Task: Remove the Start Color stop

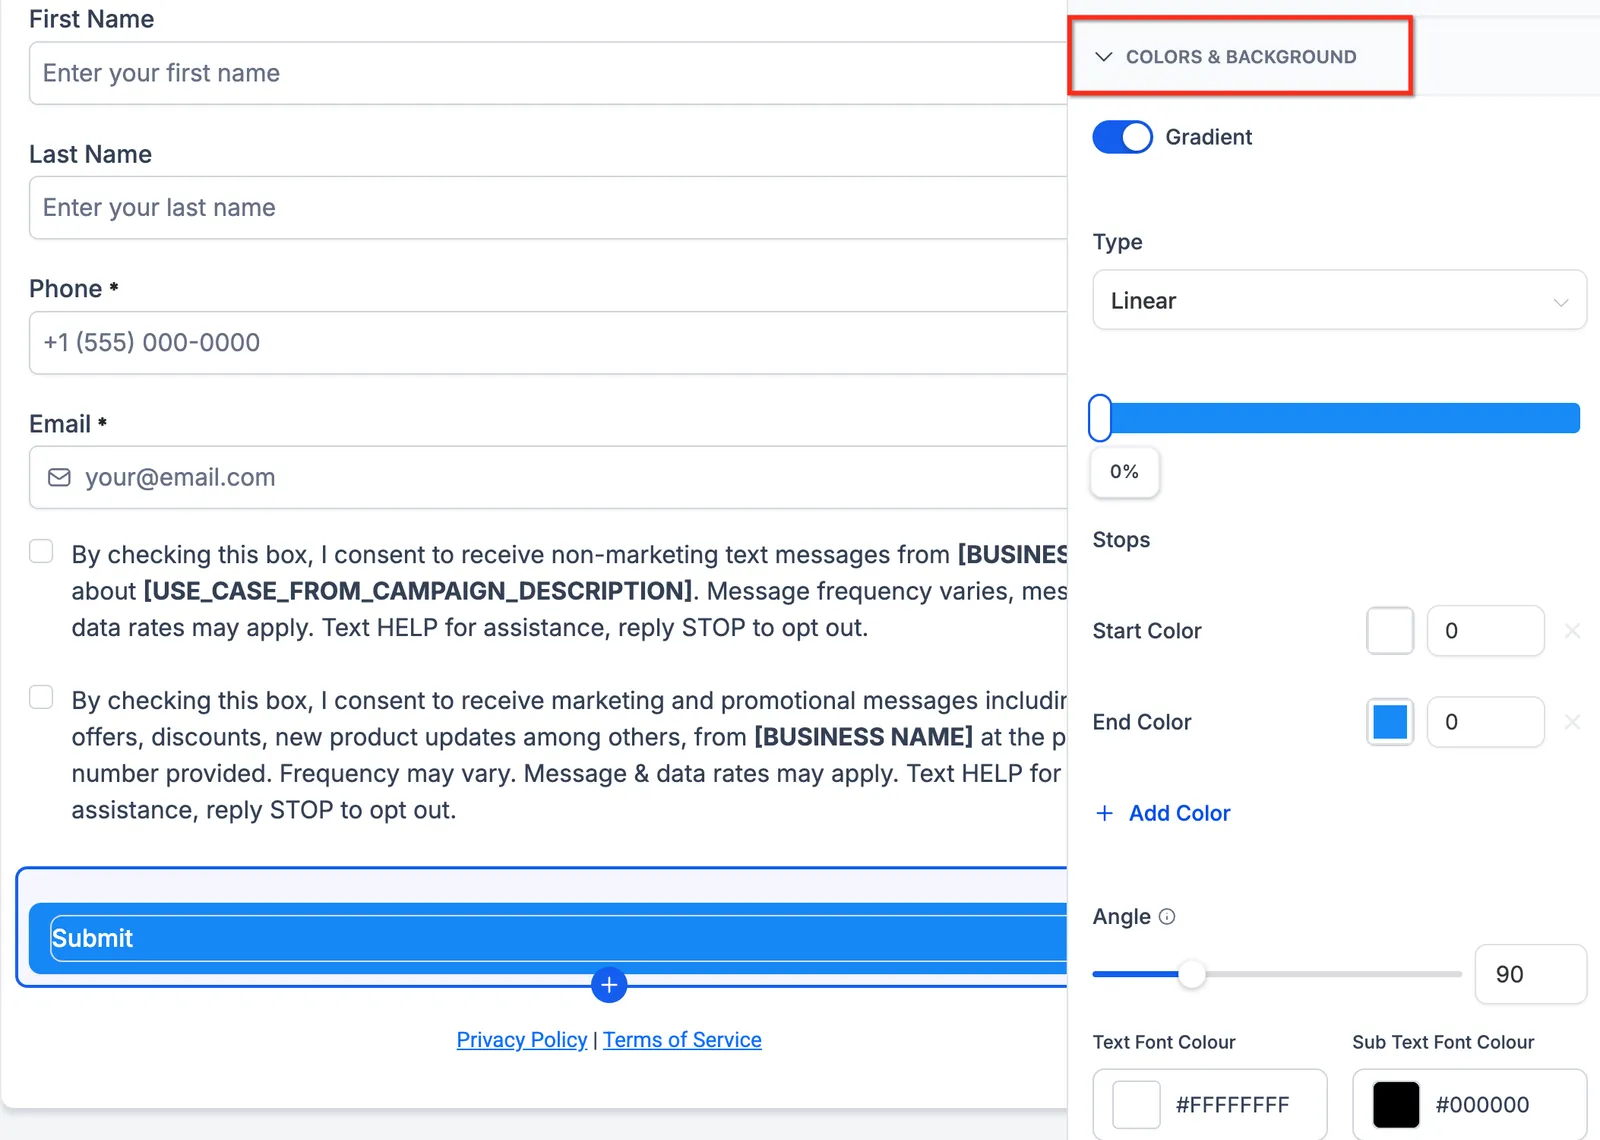Action: click(x=1572, y=631)
